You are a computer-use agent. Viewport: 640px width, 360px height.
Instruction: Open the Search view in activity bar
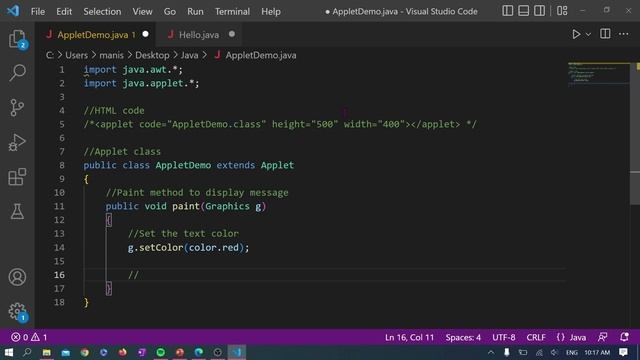17,73
